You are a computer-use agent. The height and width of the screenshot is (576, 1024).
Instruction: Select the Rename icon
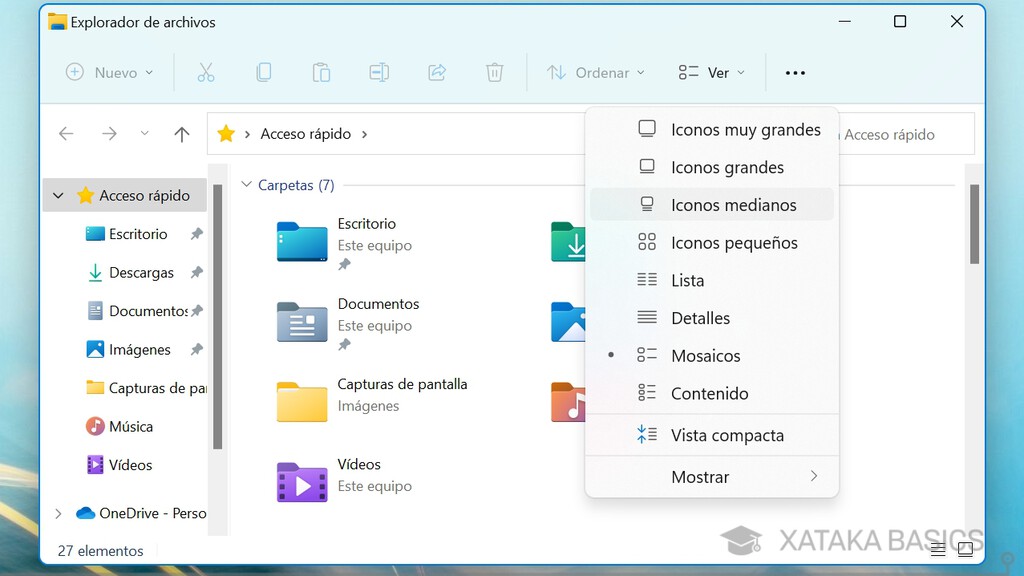(379, 72)
